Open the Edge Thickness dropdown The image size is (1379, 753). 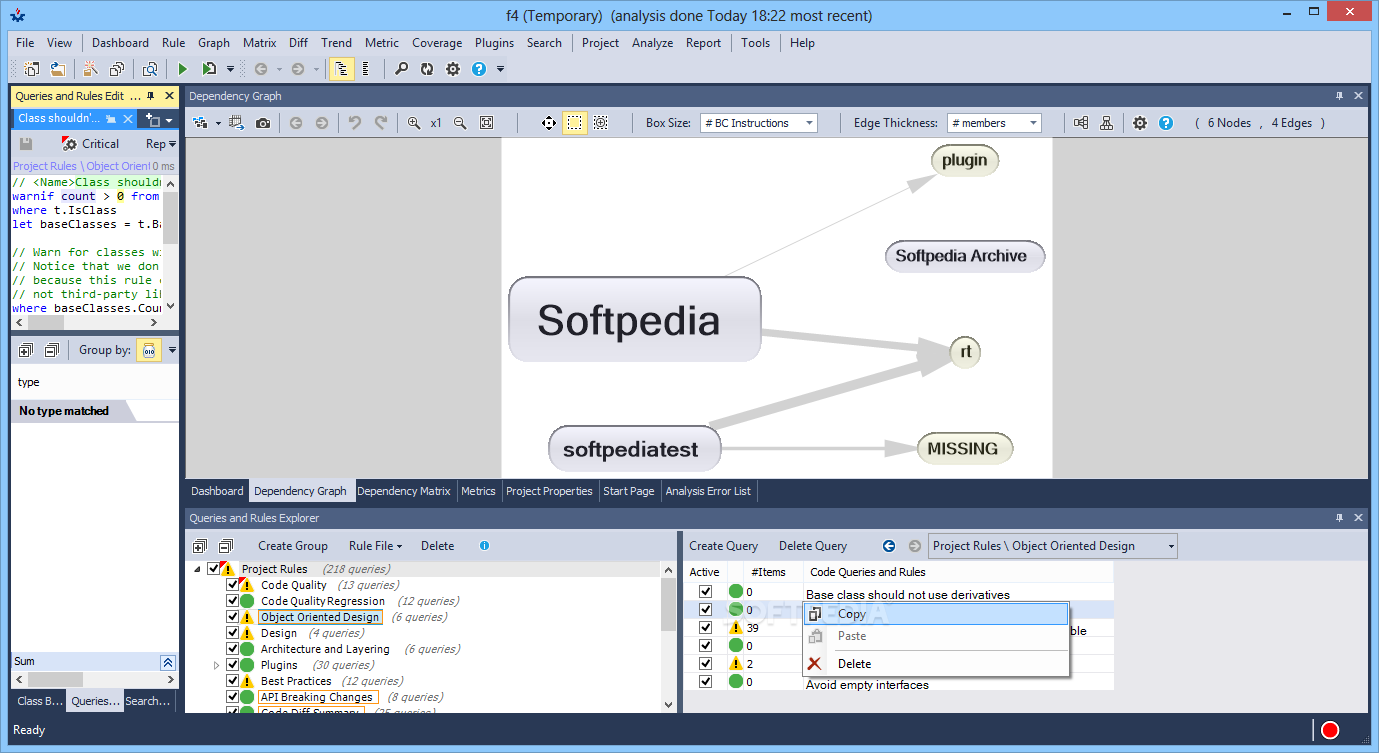click(x=994, y=123)
